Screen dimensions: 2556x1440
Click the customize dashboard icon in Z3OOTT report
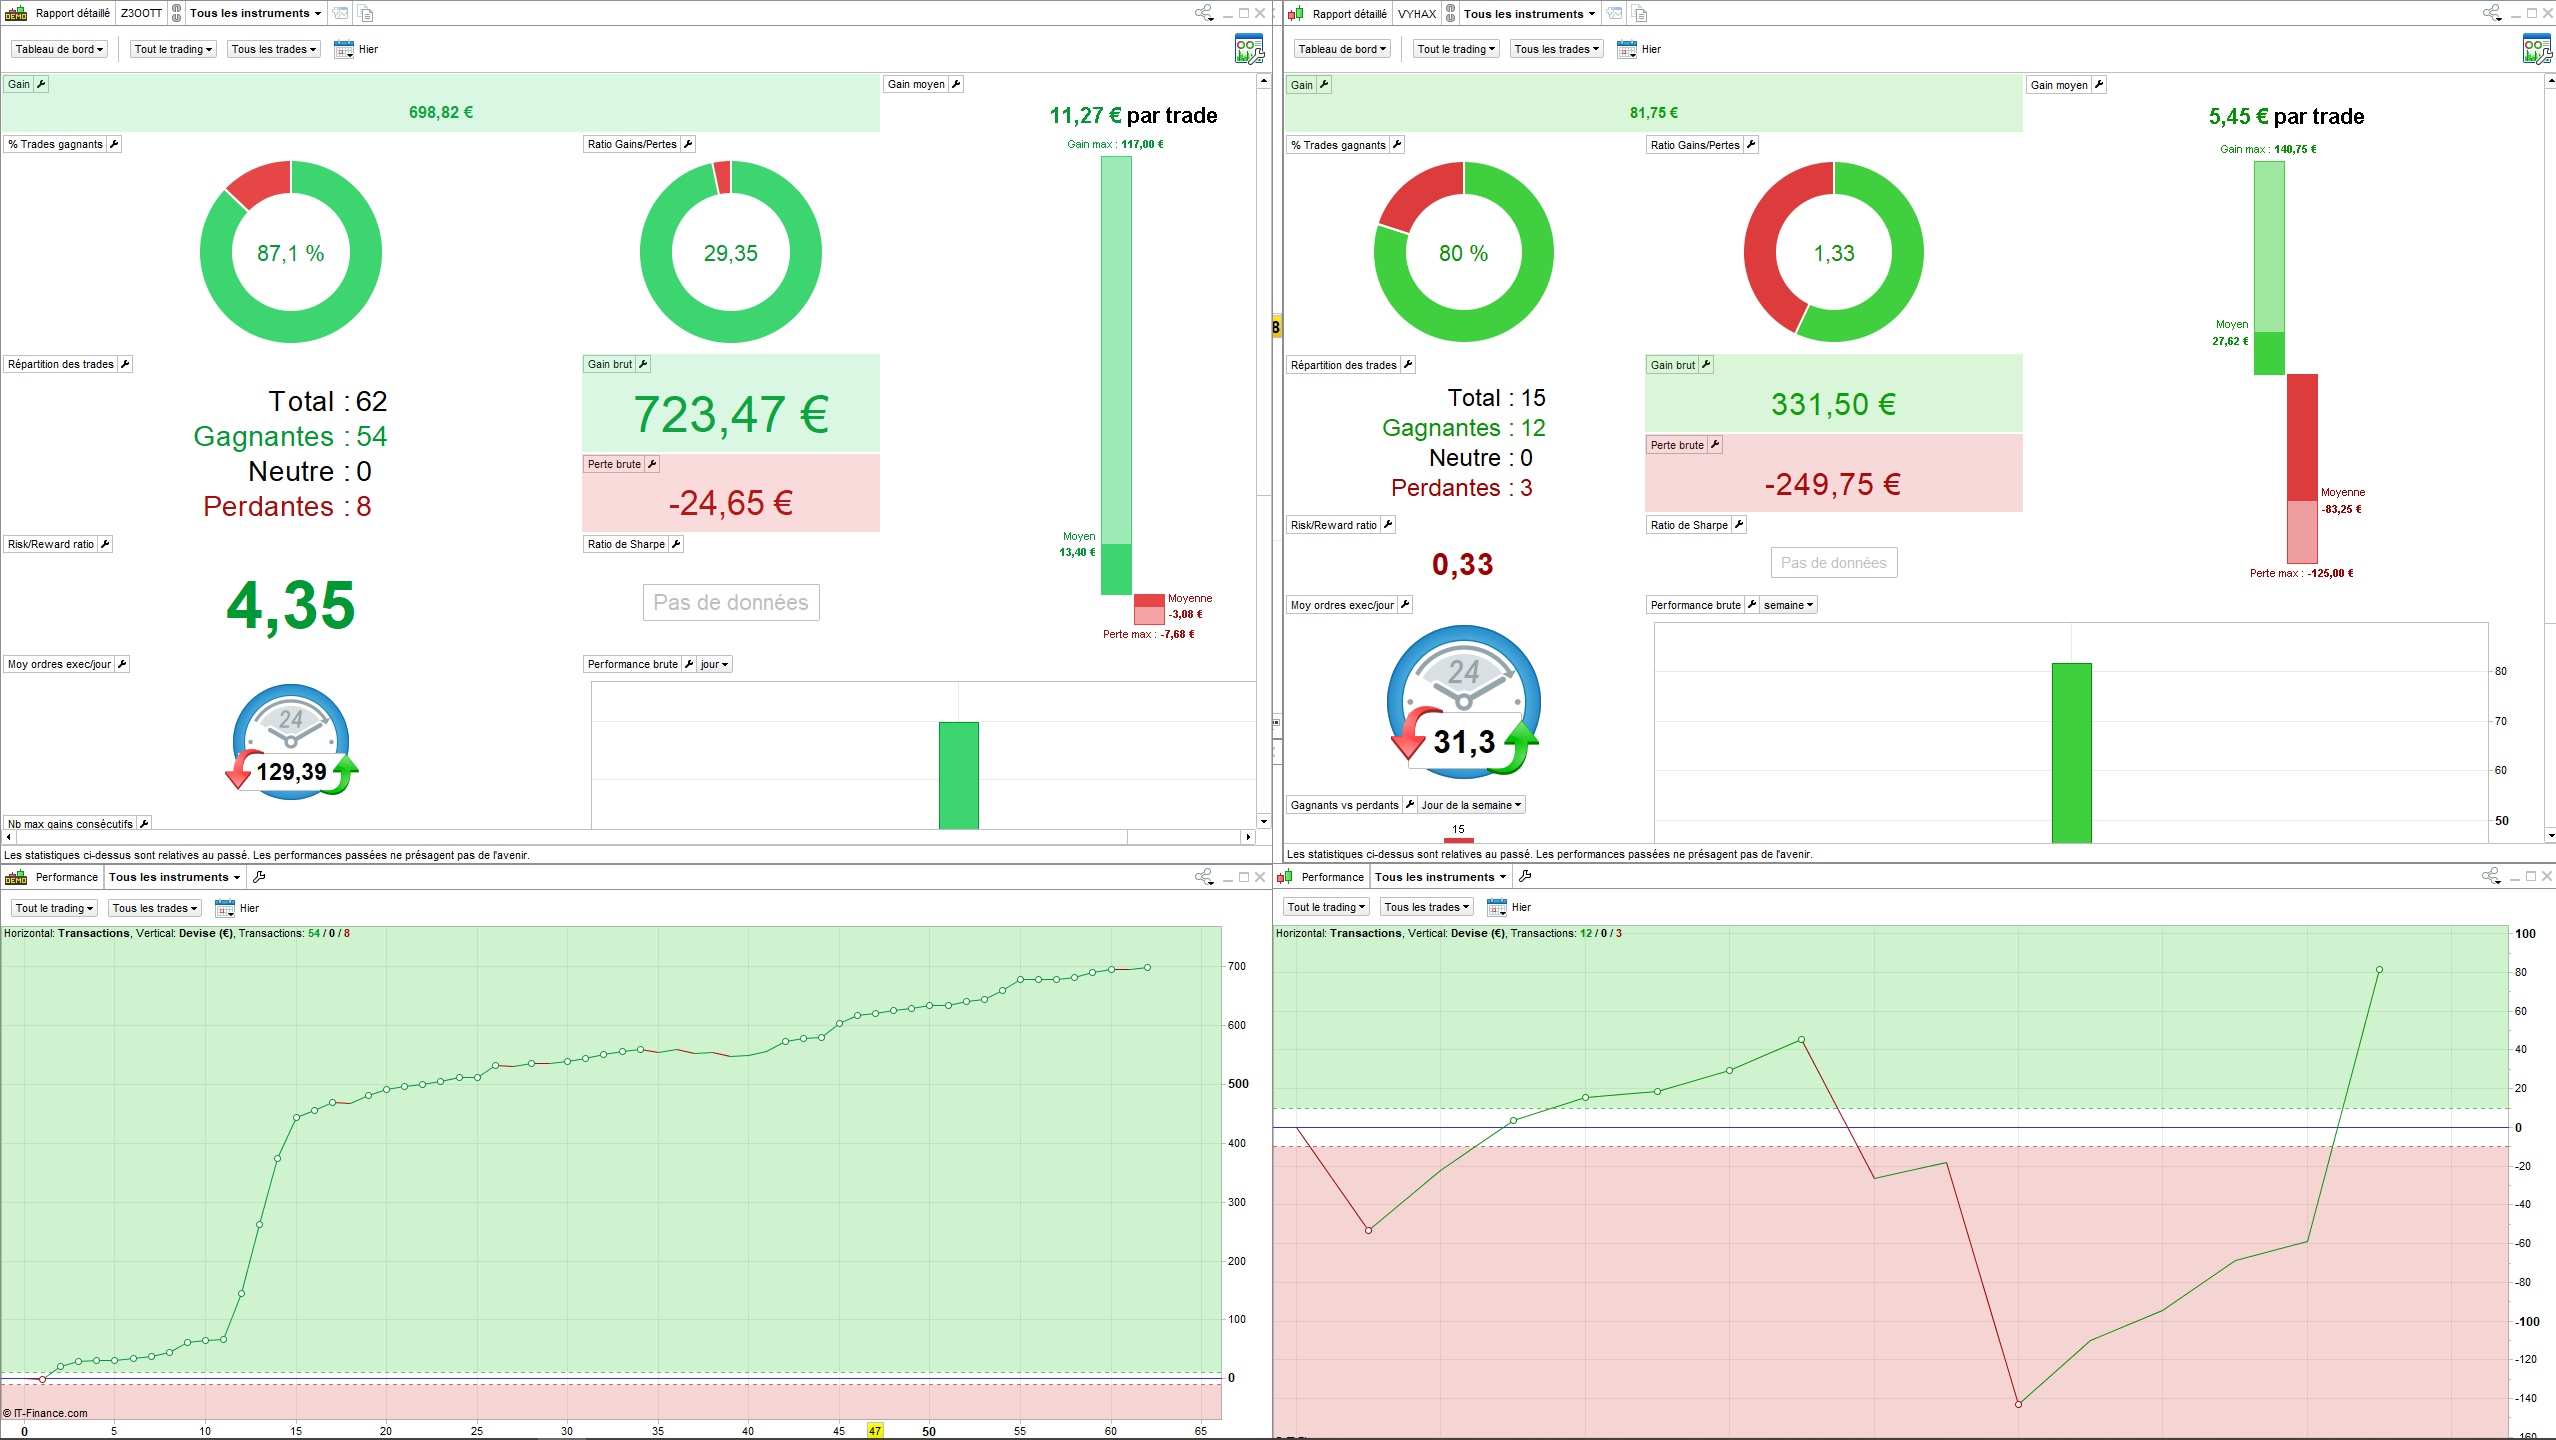[1248, 49]
